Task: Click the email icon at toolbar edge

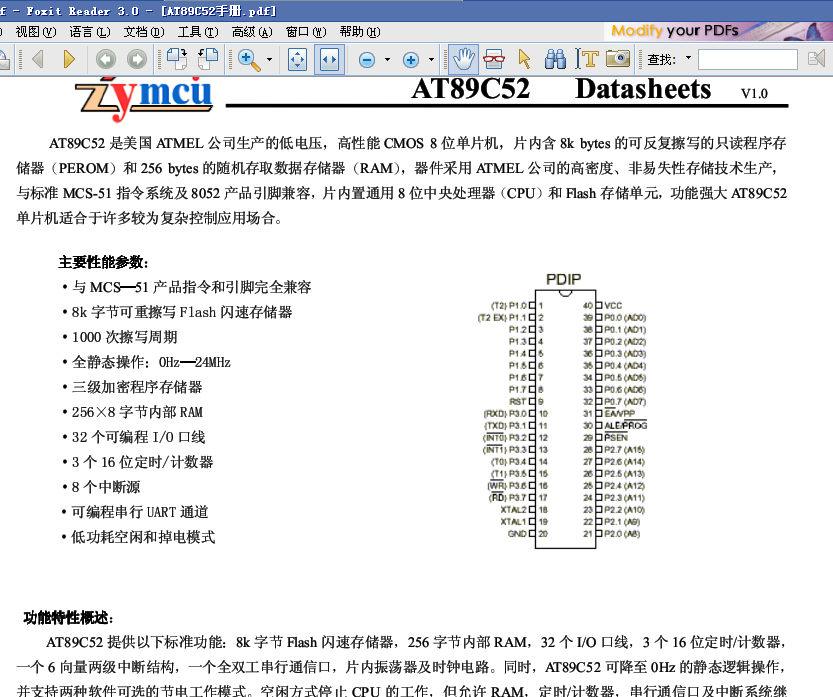Action: tap(4, 60)
